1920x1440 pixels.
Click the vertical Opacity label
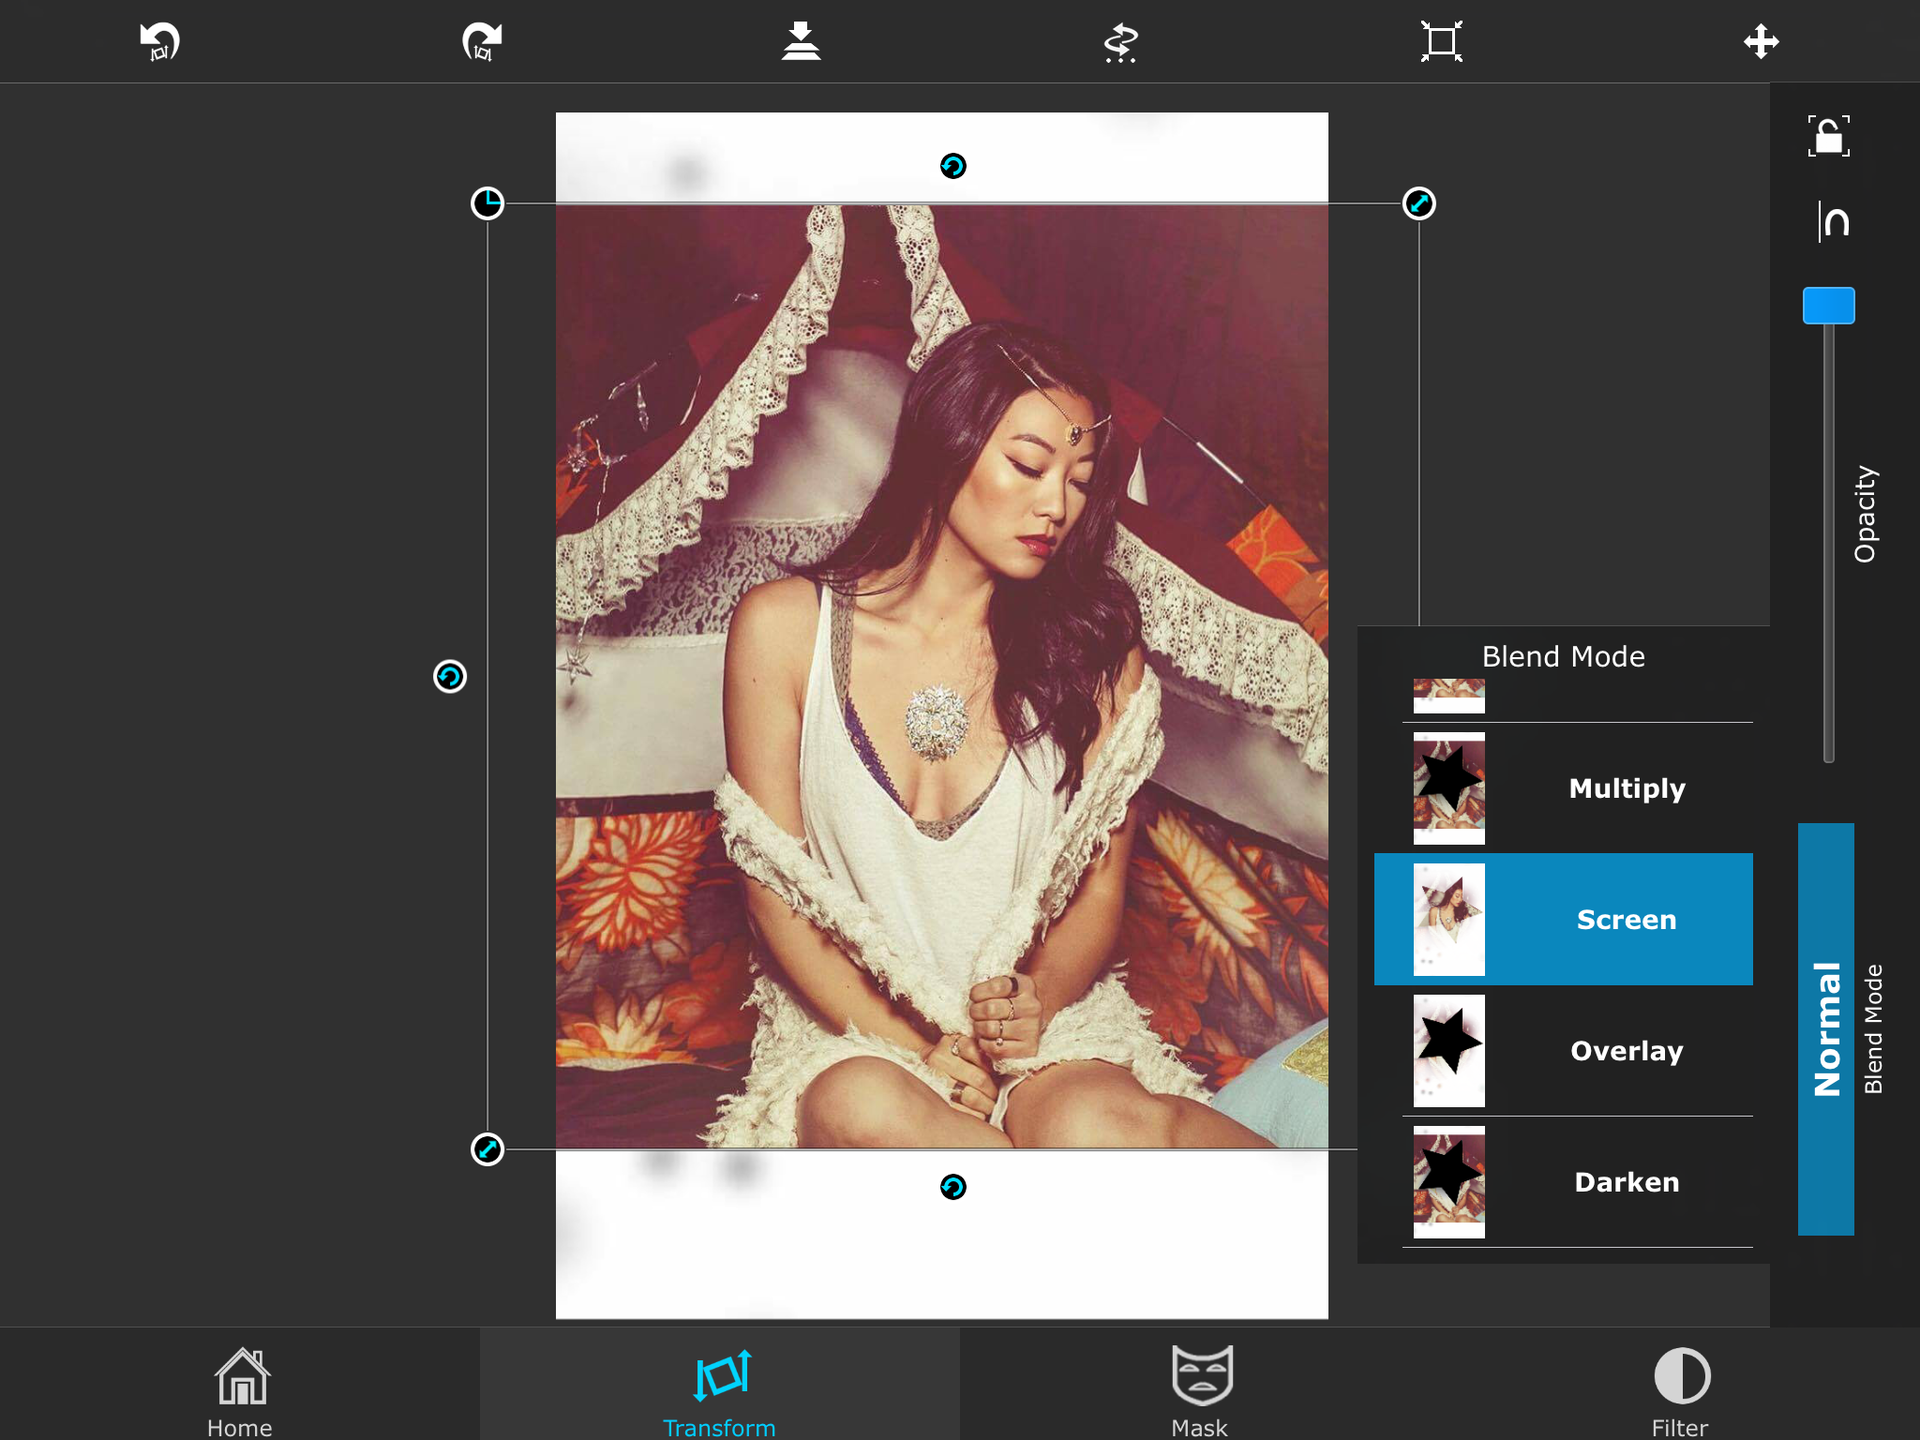[x=1865, y=514]
